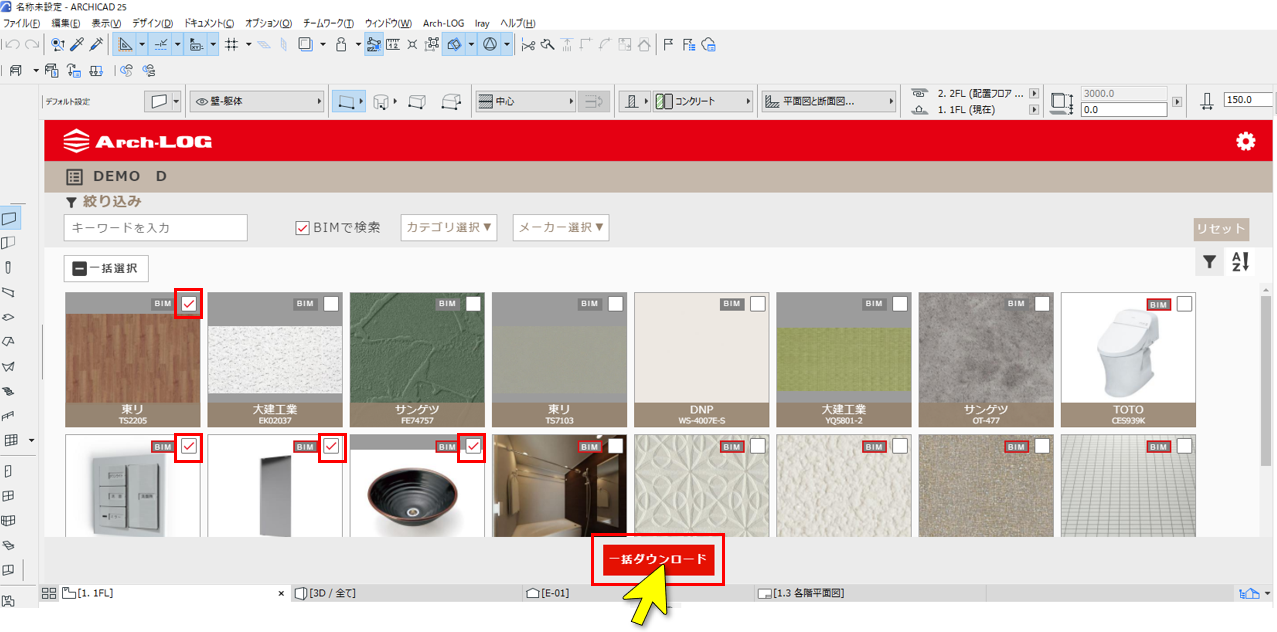1277x632 pixels.
Task: Click the 一括選択 button
Action: [x=106, y=268]
